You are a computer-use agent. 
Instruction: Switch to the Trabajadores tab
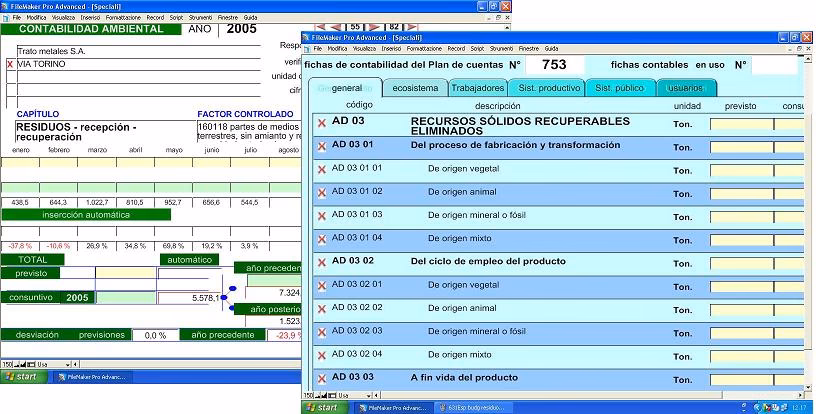[x=478, y=88]
